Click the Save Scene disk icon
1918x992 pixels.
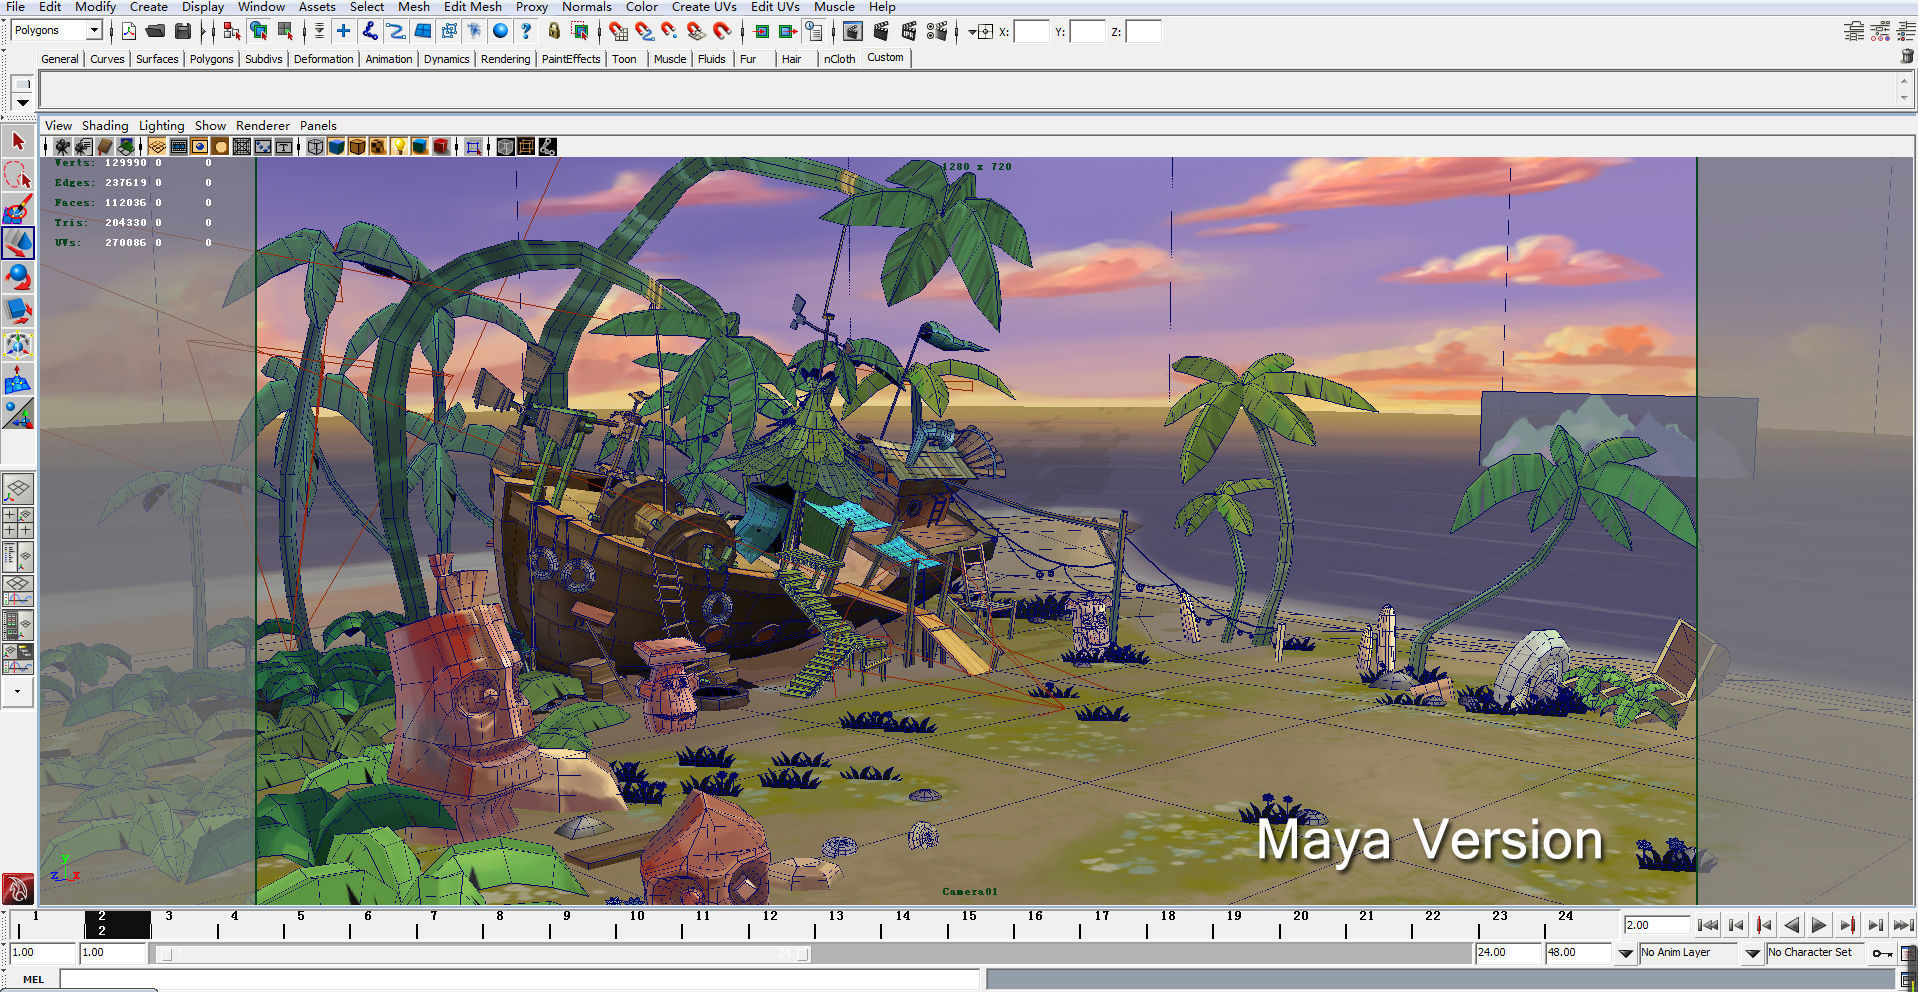182,31
